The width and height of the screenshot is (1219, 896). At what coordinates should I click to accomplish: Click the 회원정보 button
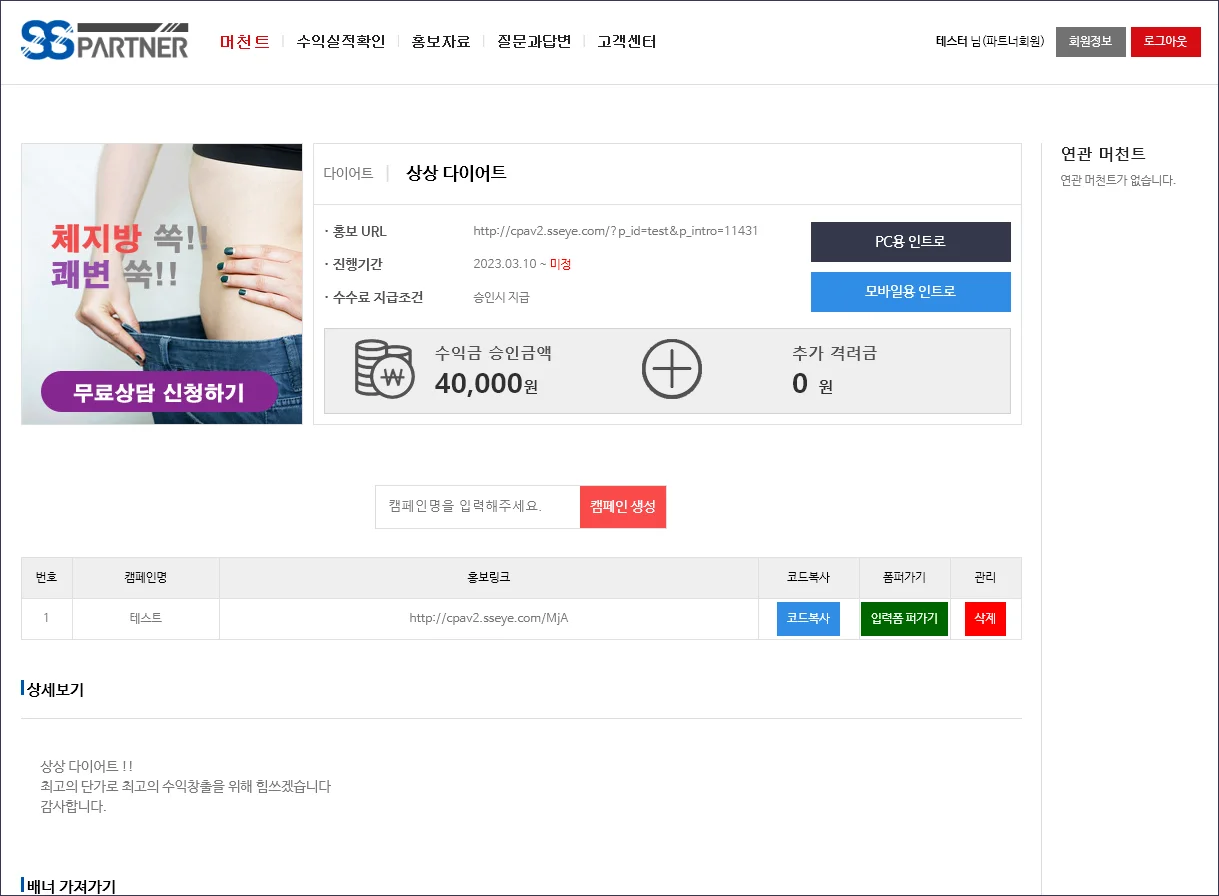point(1091,42)
